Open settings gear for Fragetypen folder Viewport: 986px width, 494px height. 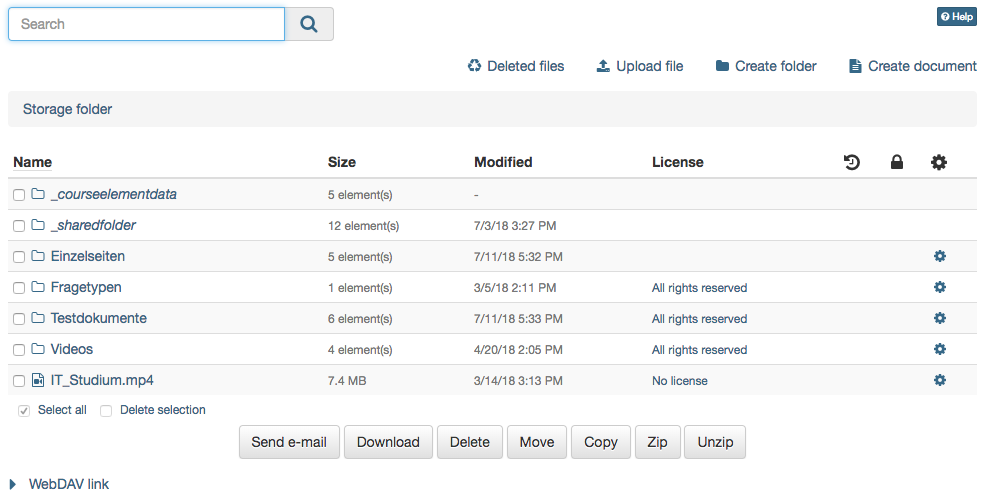(x=939, y=288)
